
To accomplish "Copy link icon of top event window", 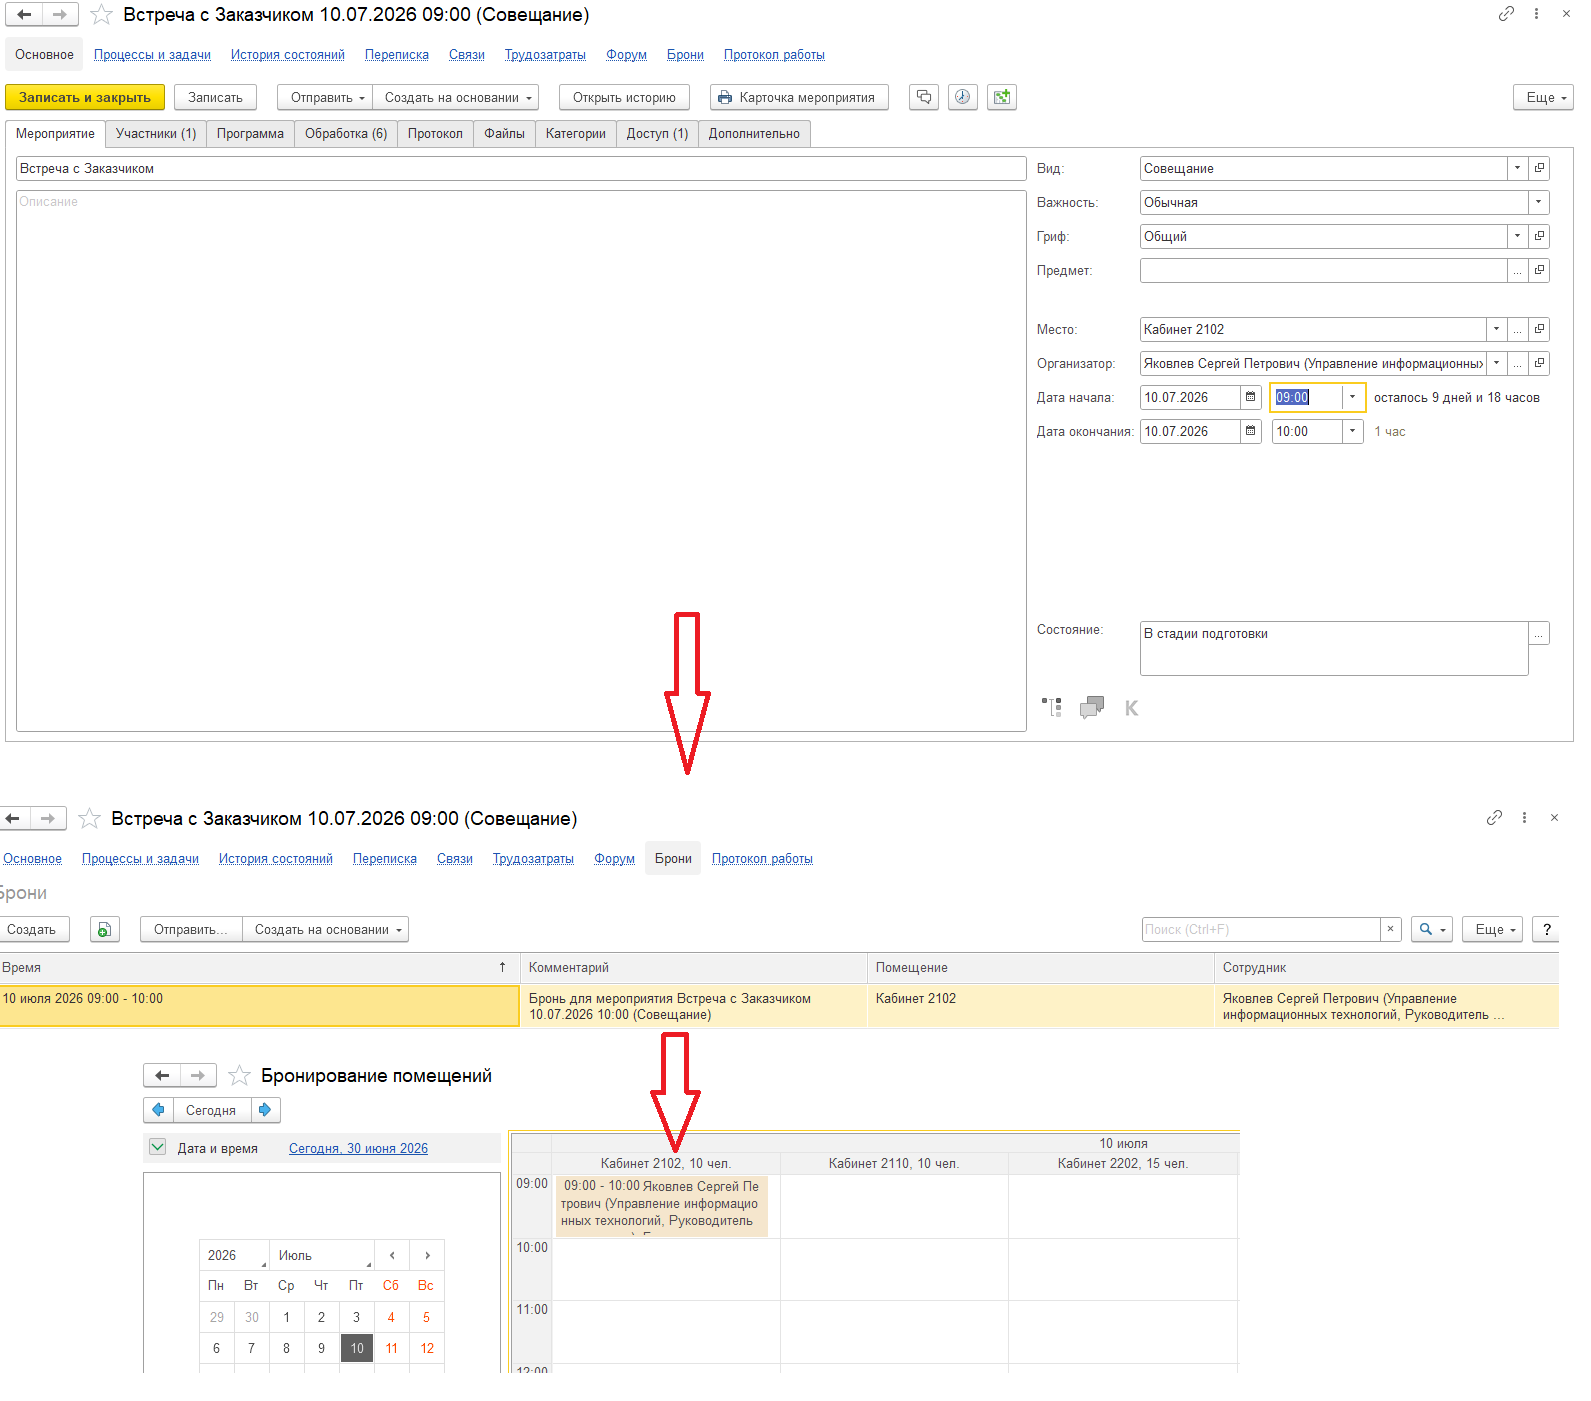I will (x=1506, y=14).
